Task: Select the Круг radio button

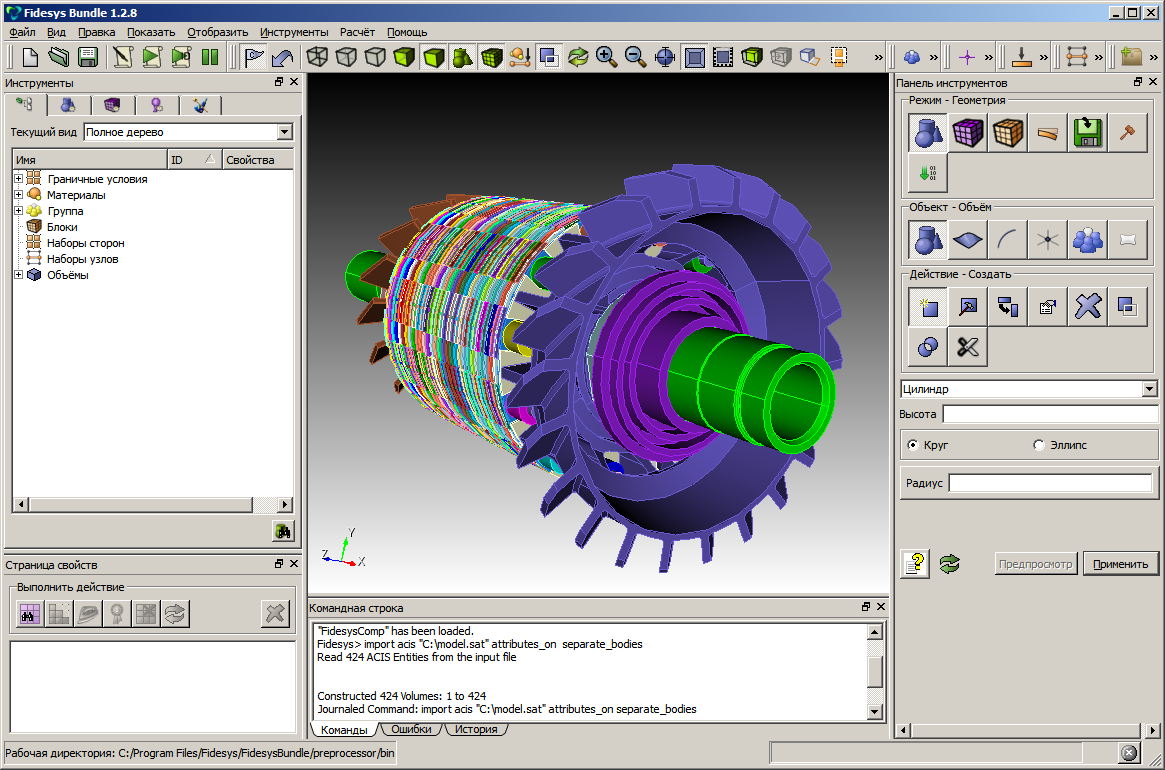Action: [x=912, y=445]
